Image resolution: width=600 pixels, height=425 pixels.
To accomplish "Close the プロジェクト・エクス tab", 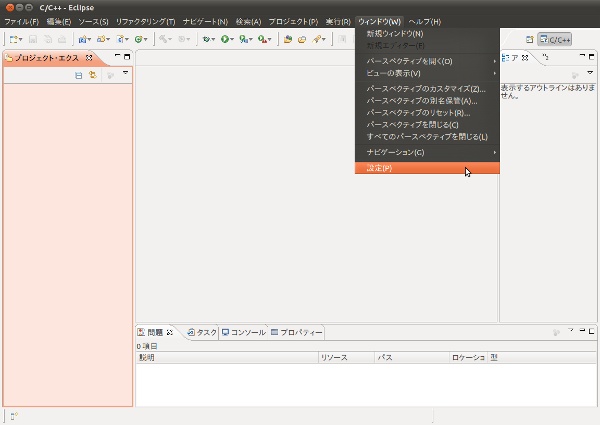I will coord(89,58).
